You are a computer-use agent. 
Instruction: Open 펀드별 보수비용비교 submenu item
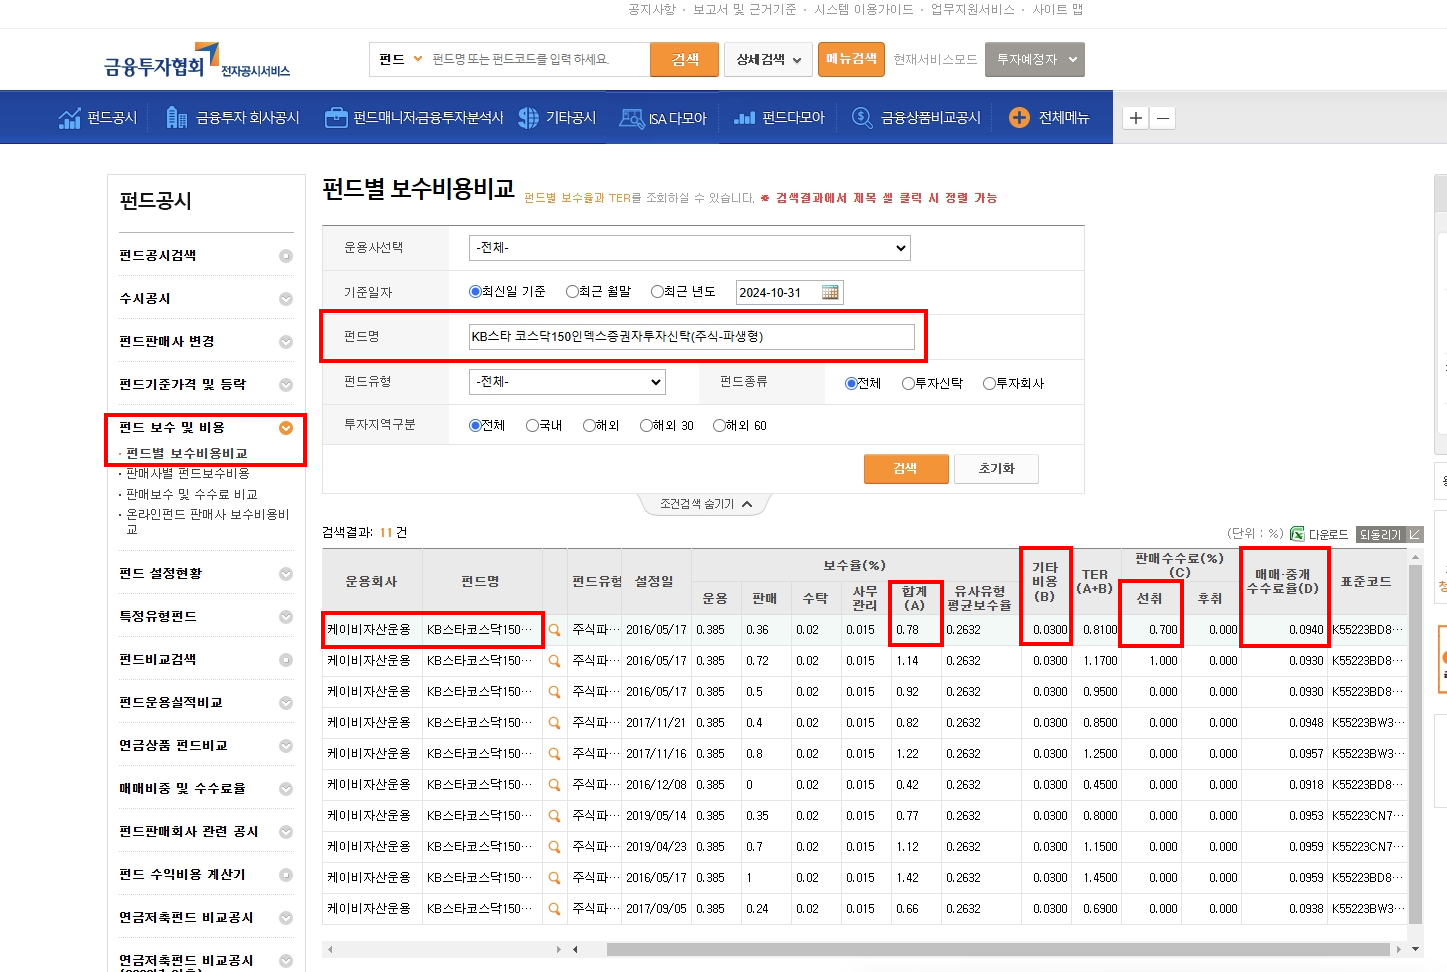pos(186,453)
